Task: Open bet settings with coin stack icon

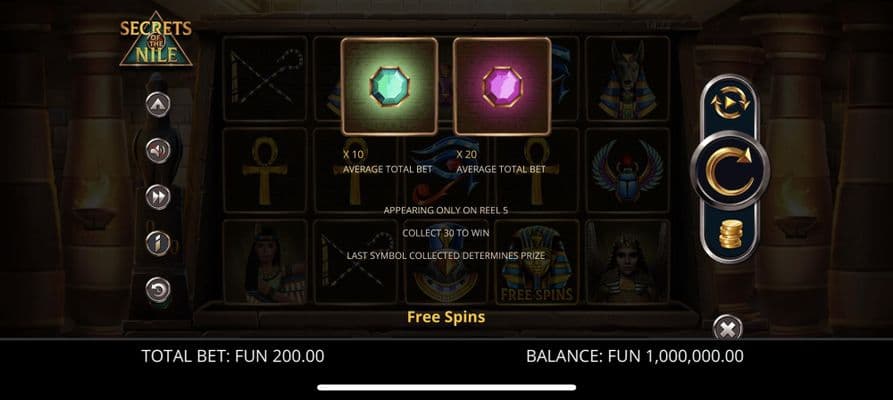Action: (730, 234)
